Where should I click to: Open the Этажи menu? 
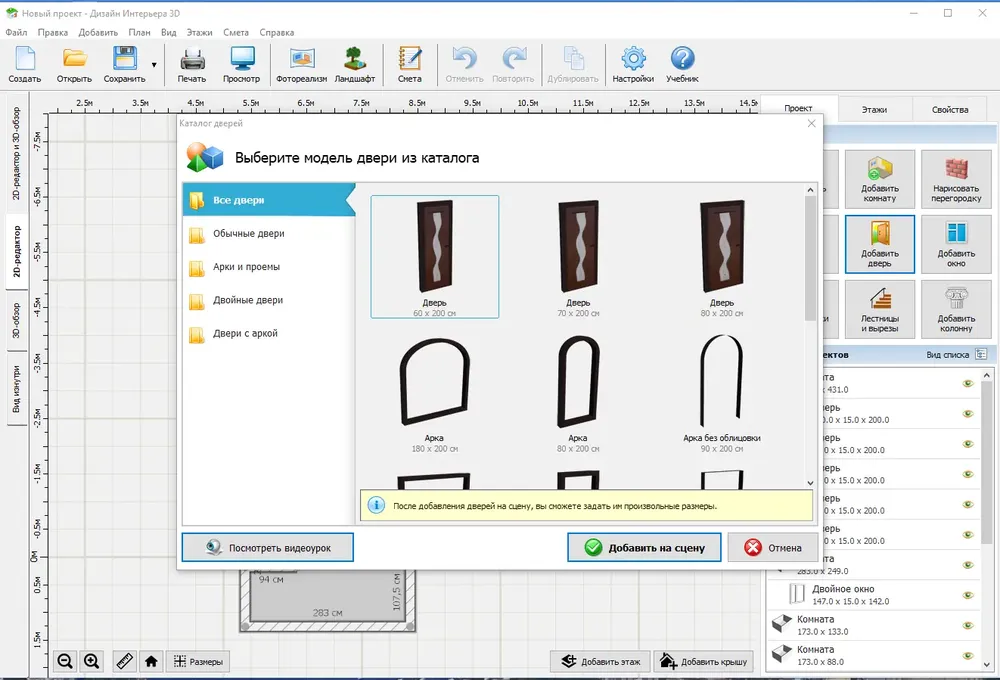(x=199, y=32)
